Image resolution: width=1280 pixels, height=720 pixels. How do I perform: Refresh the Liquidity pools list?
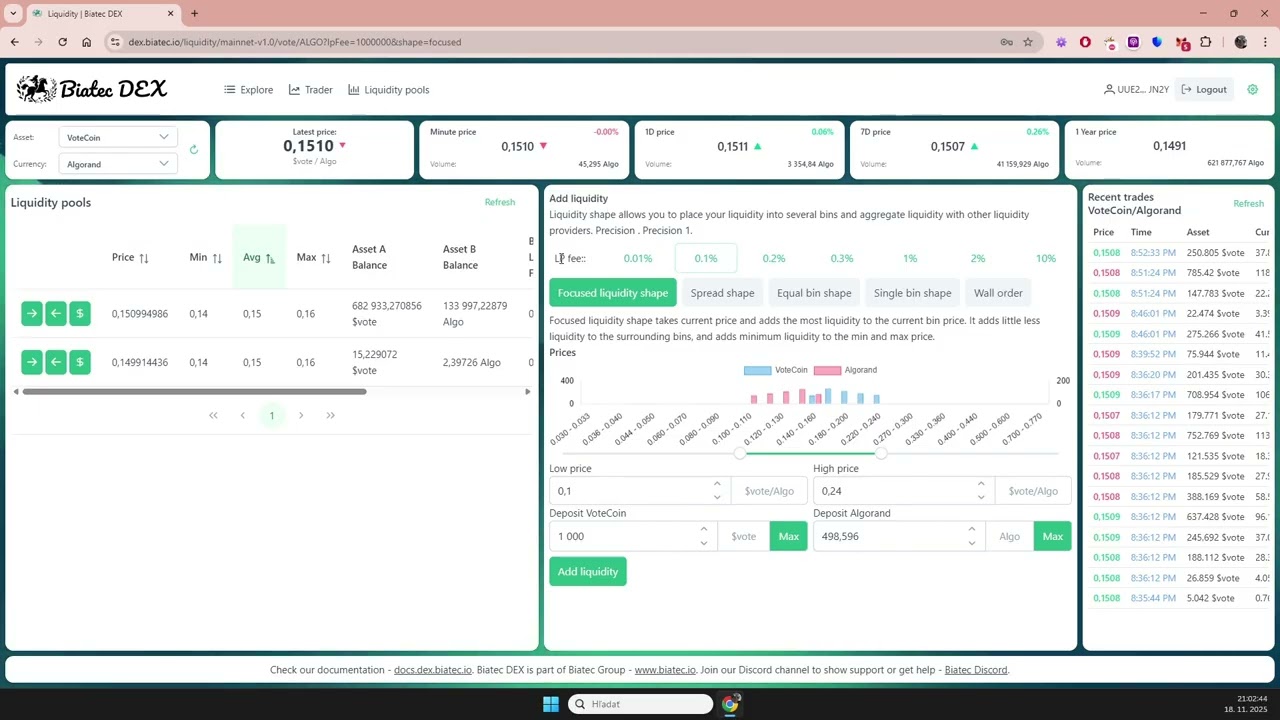500,202
